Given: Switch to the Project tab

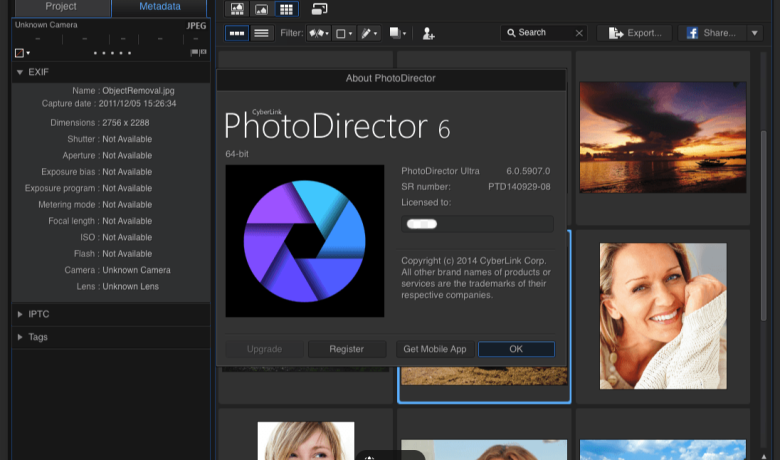Looking at the screenshot, I should (61, 7).
